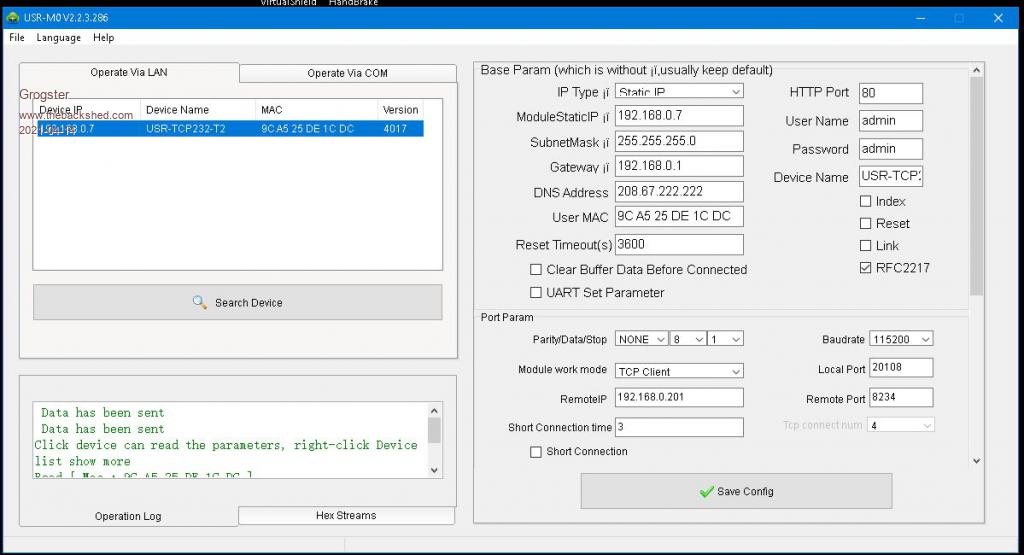
Task: Click the USR-M0 app icon in title bar
Action: click(12, 17)
